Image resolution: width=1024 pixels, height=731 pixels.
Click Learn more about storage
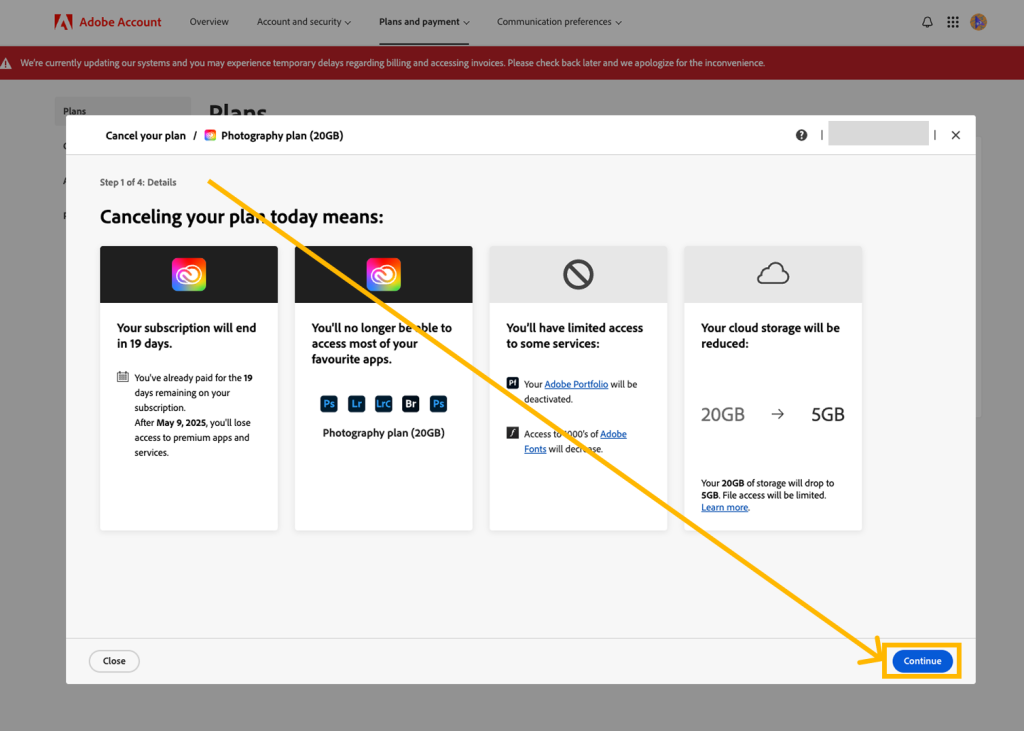click(x=724, y=508)
